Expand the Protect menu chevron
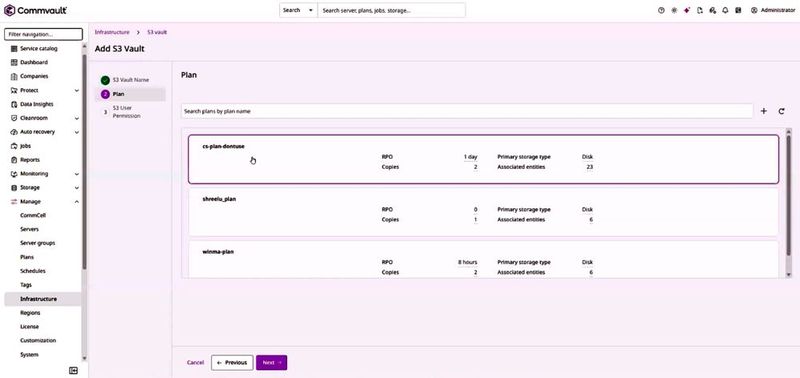Screen dimensions: 800x378 pos(77,90)
